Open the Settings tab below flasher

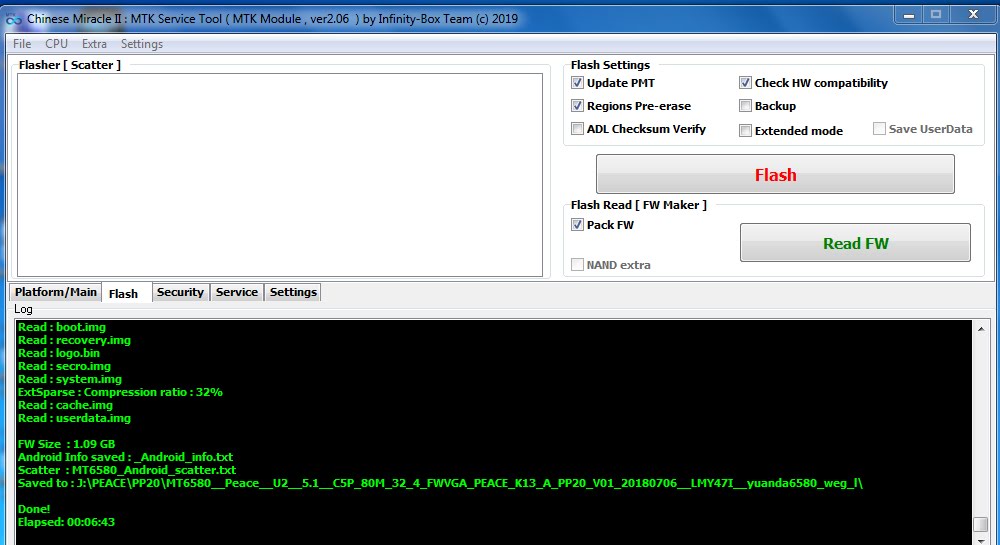293,292
